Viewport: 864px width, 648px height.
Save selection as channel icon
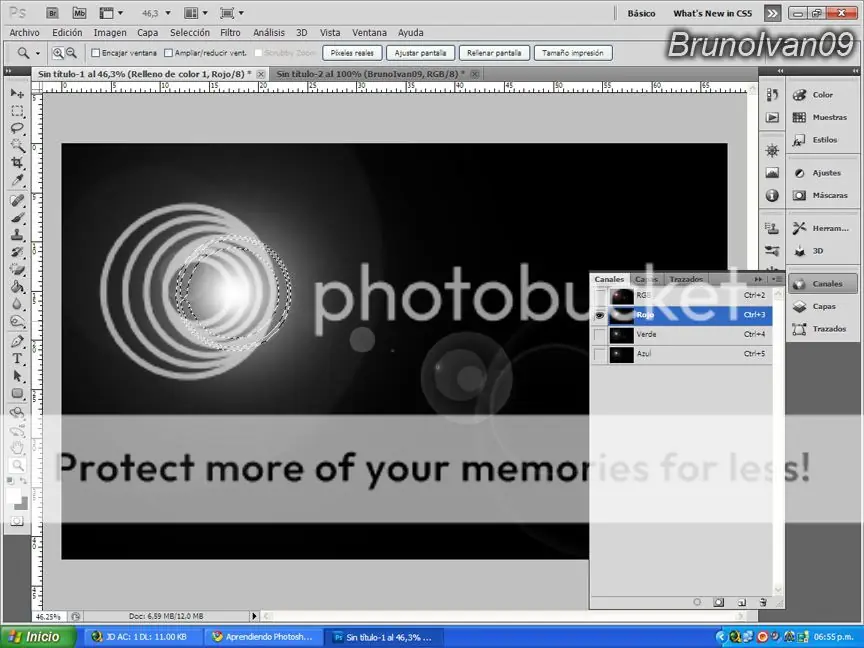click(719, 602)
